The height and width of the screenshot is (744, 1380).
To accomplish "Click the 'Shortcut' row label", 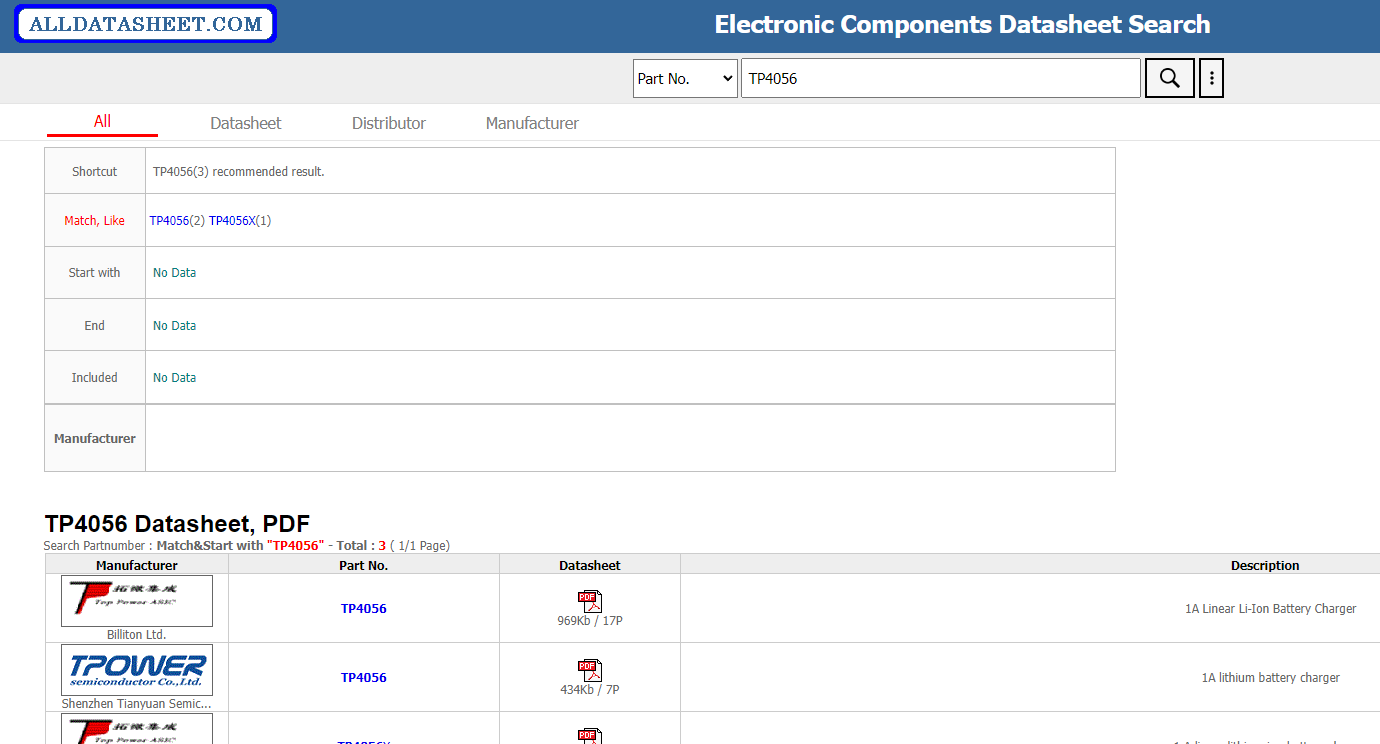I will (x=95, y=171).
